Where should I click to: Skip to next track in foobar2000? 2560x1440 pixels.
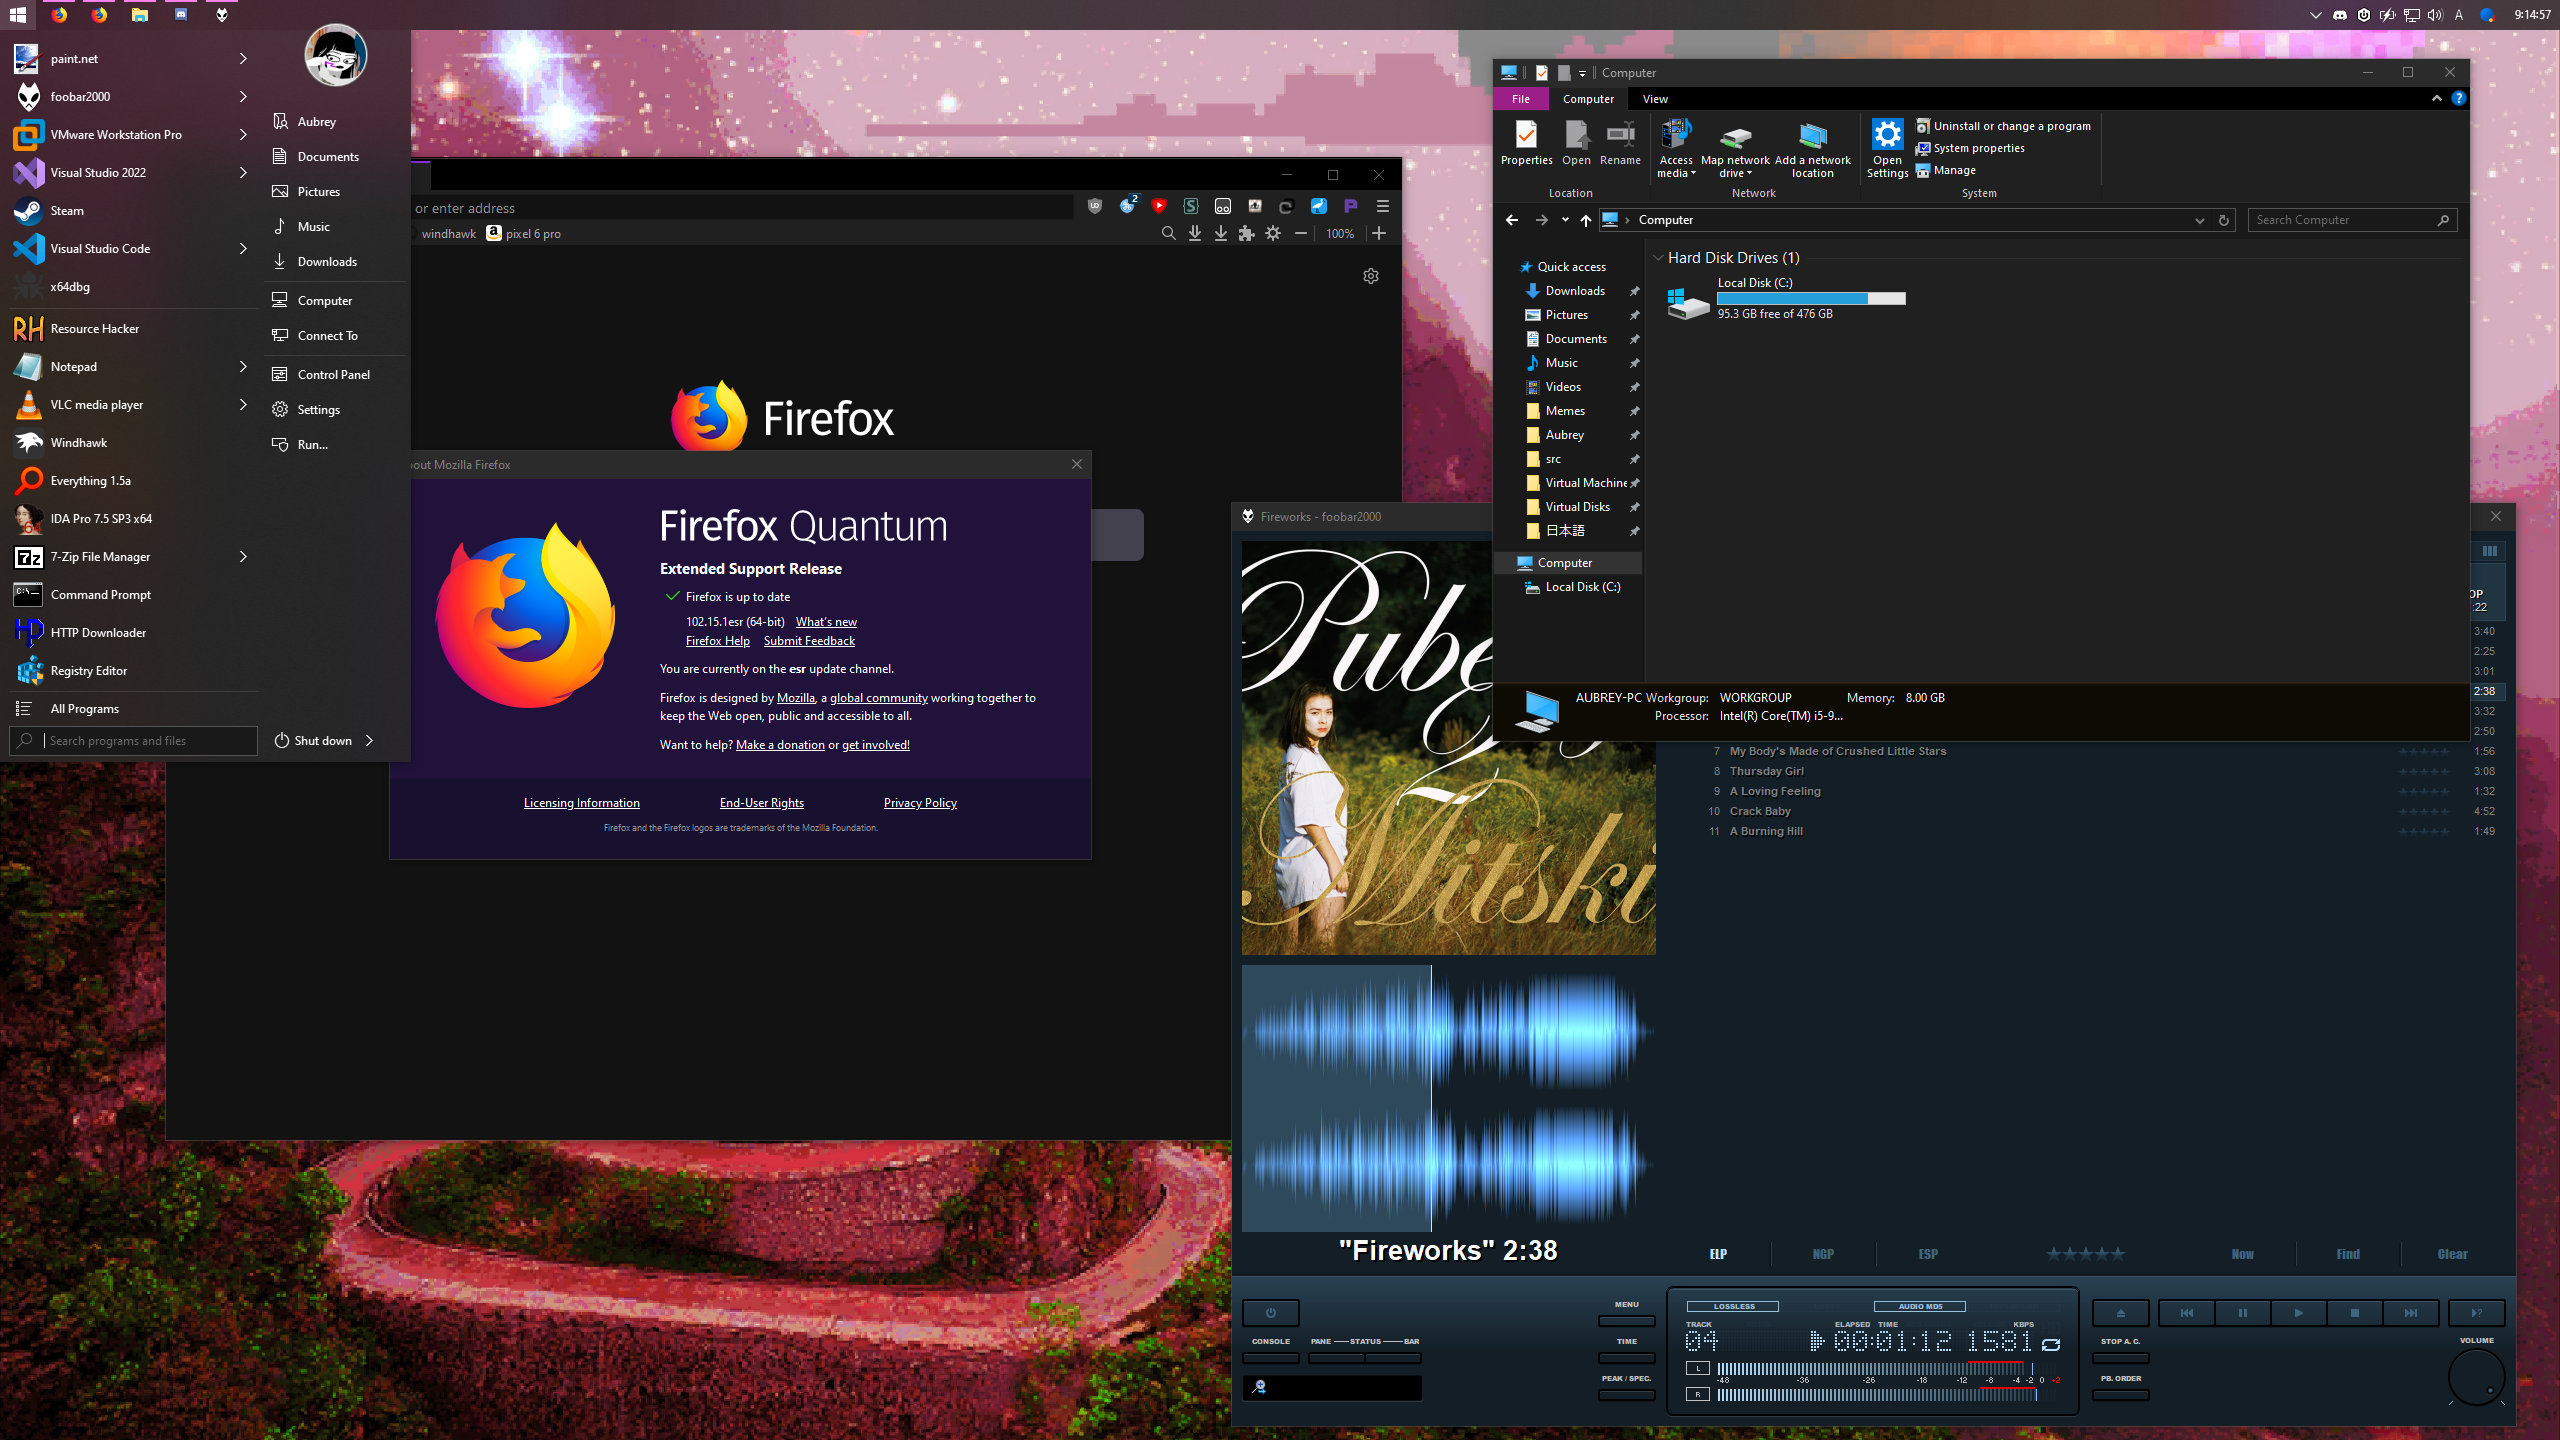2410,1313
